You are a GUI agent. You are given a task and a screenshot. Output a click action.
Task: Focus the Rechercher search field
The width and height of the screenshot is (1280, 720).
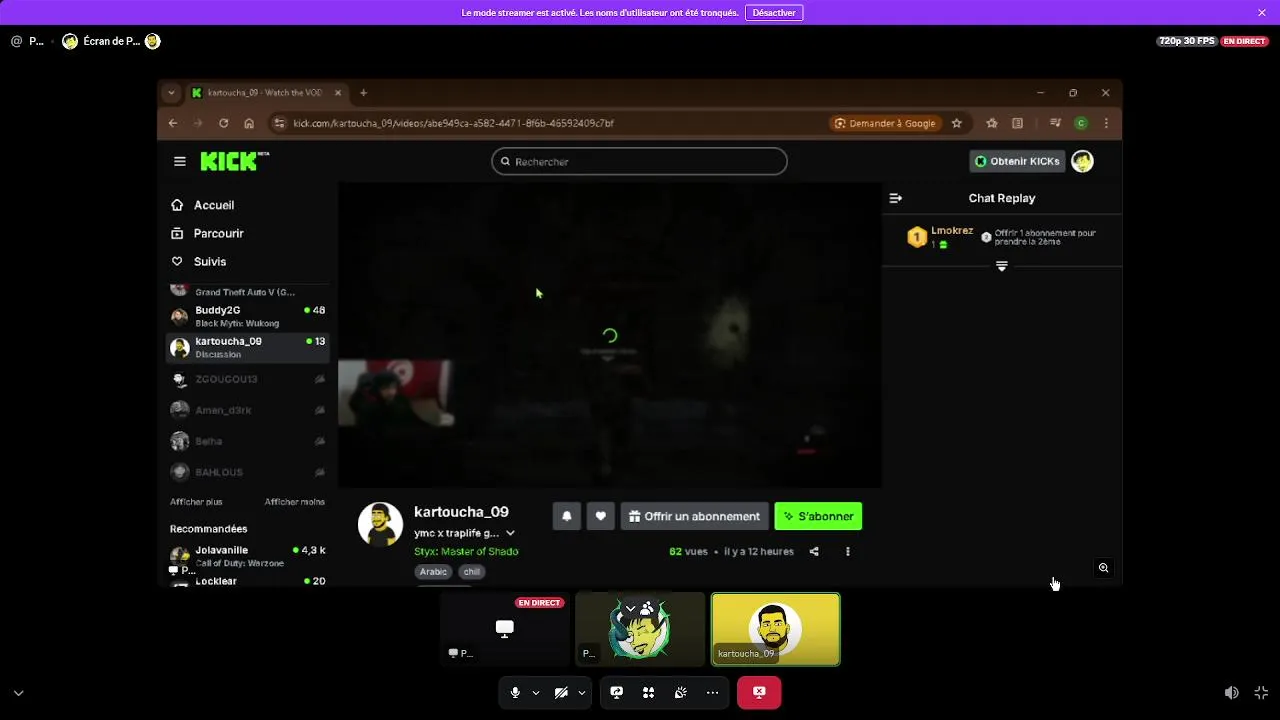[639, 161]
